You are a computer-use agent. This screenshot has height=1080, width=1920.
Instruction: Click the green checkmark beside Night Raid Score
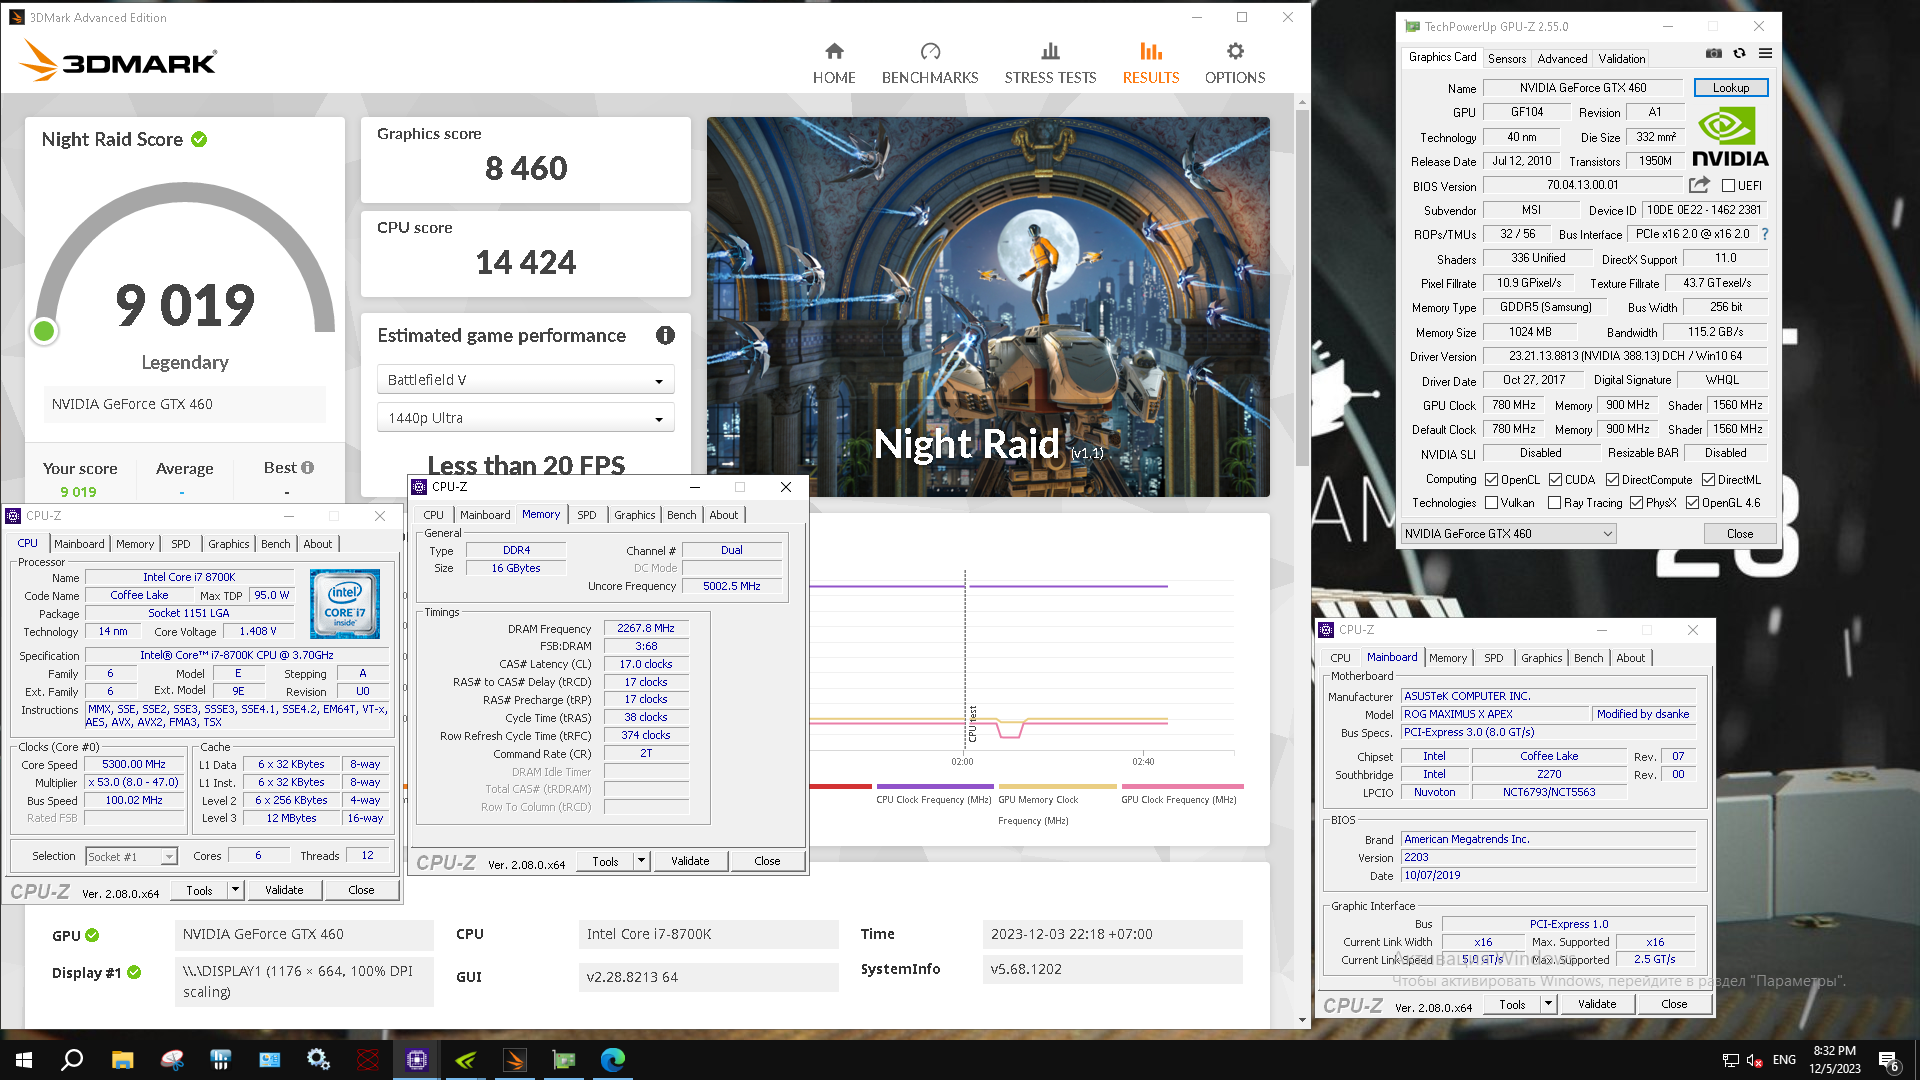199,139
